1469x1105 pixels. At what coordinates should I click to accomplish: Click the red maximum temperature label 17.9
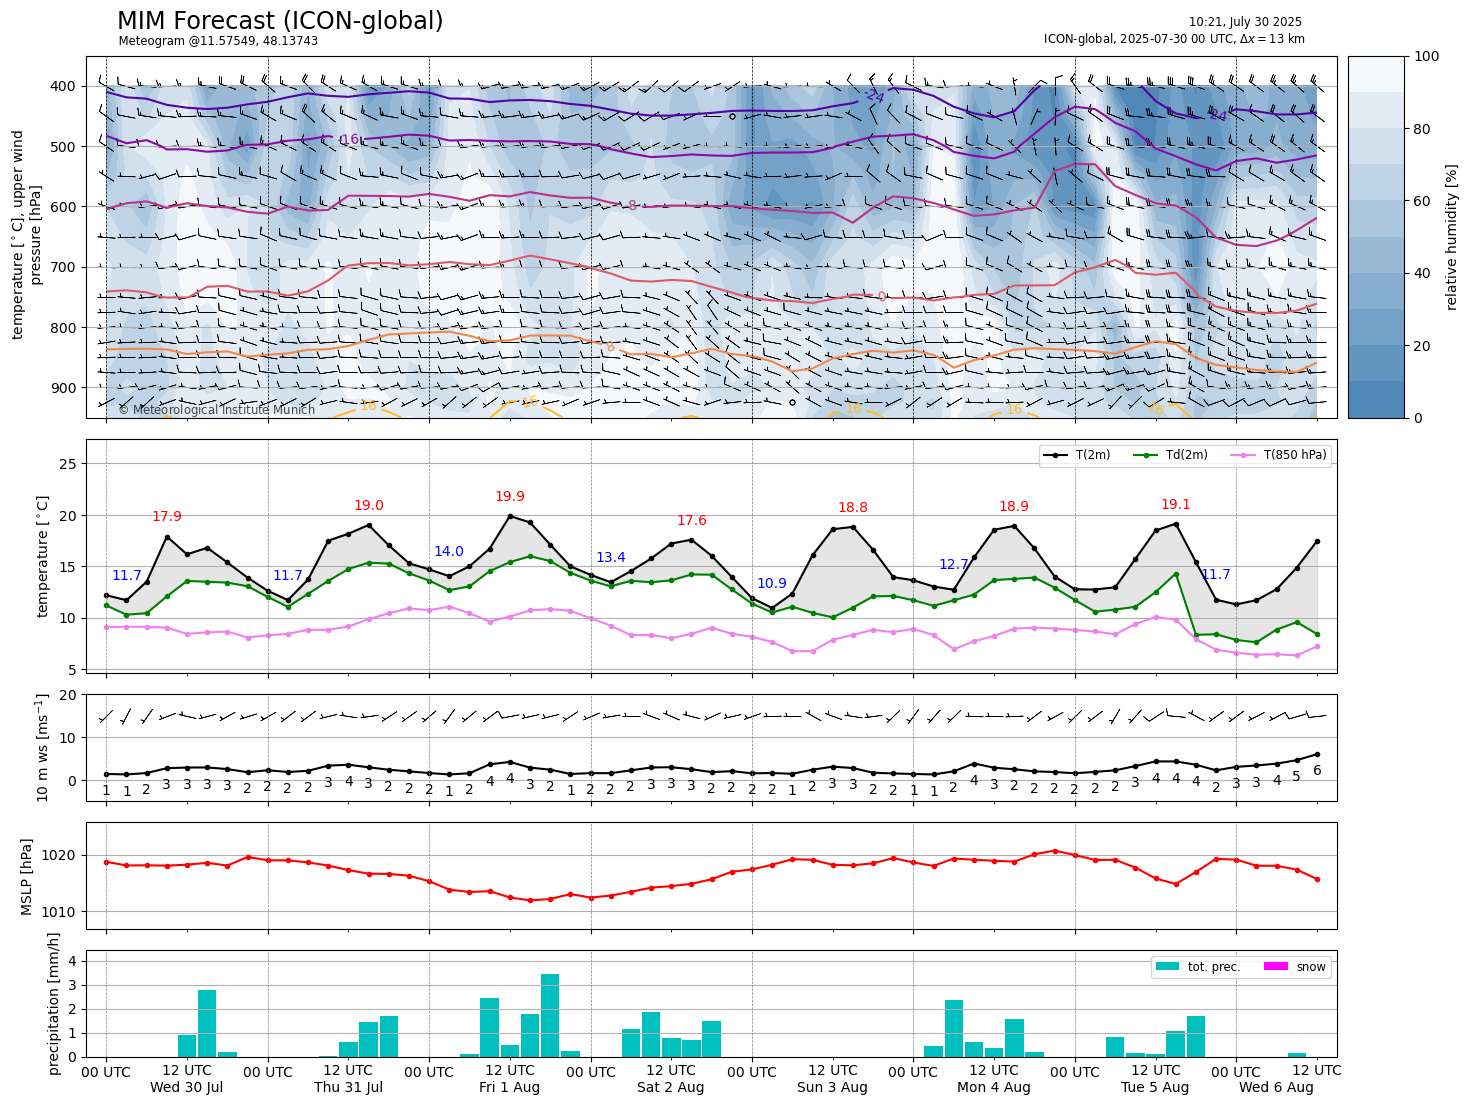(167, 517)
